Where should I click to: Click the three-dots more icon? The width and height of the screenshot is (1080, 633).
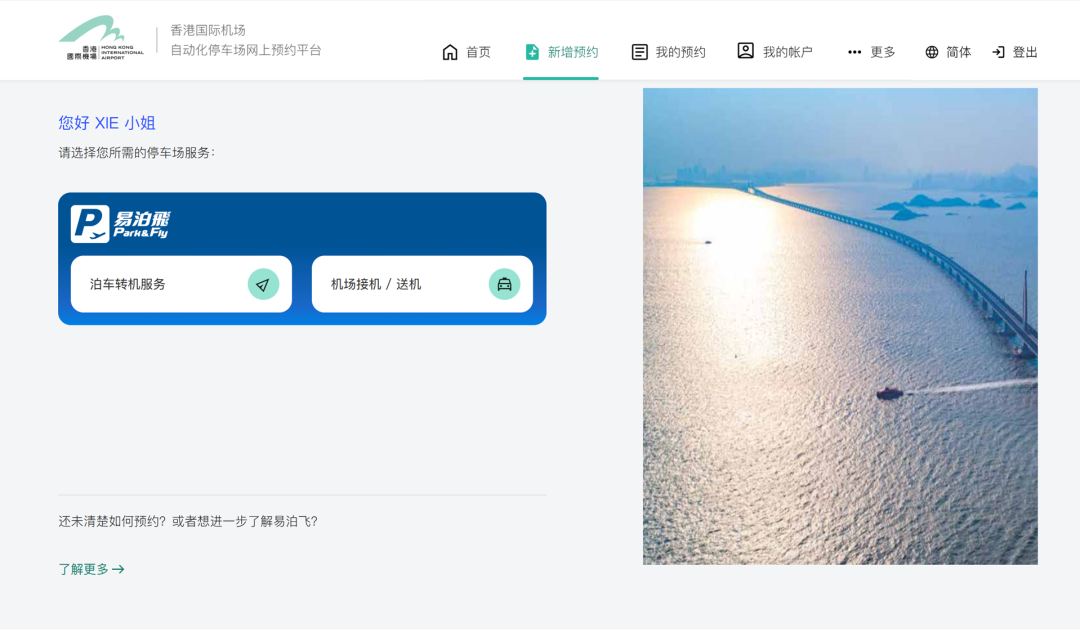[x=854, y=52]
